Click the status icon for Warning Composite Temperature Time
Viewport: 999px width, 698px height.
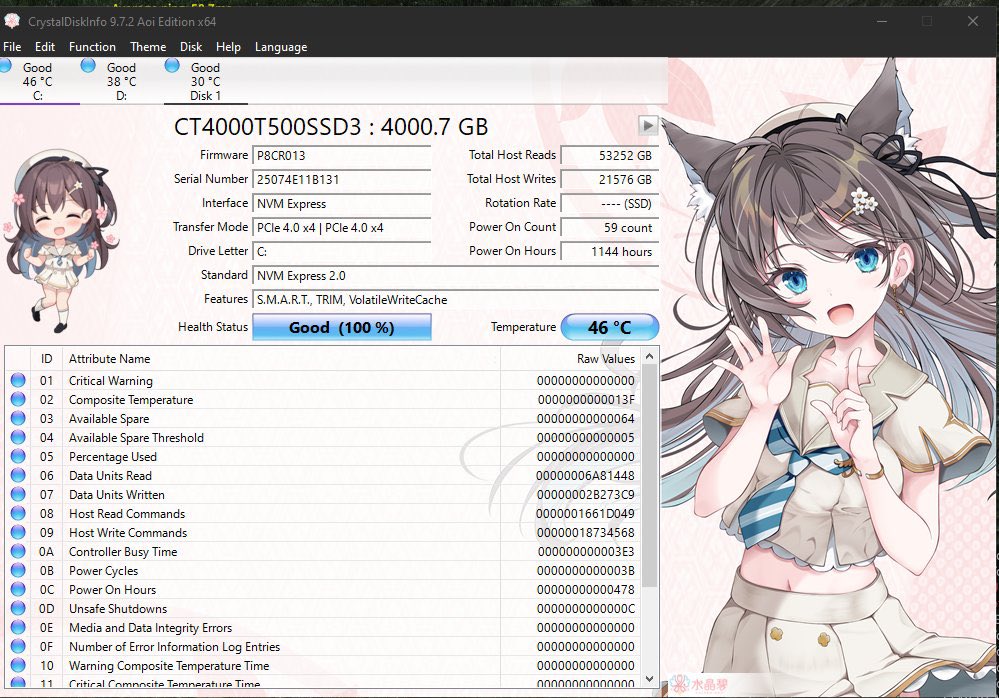(18, 666)
